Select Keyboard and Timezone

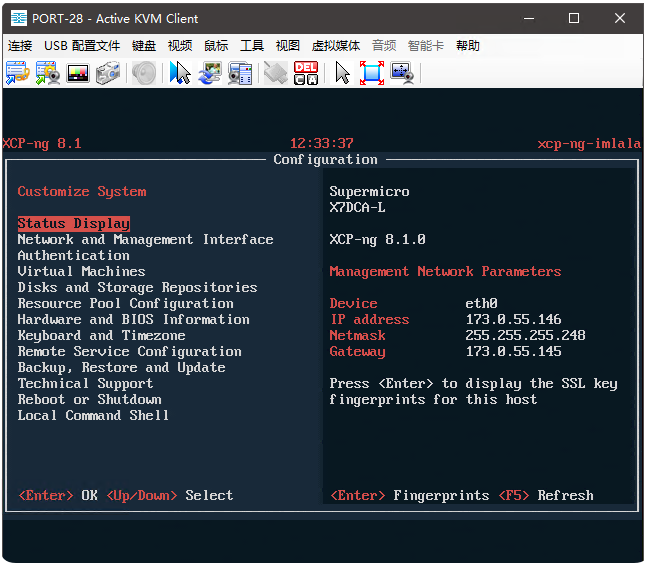(x=102, y=335)
